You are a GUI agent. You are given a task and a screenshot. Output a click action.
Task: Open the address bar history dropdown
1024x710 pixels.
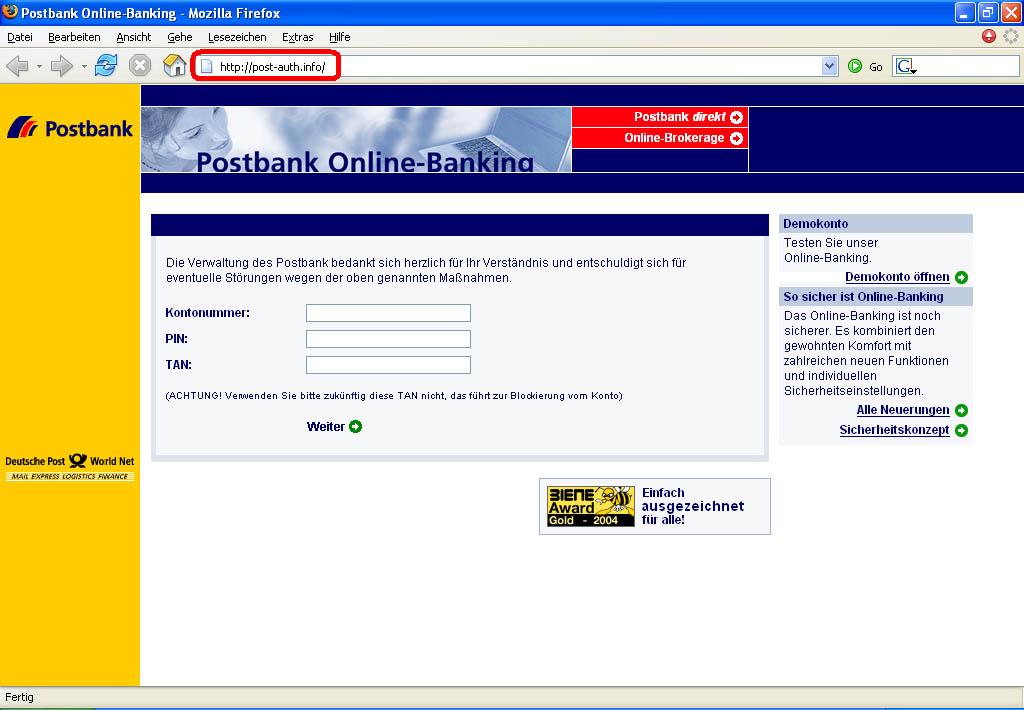(829, 66)
